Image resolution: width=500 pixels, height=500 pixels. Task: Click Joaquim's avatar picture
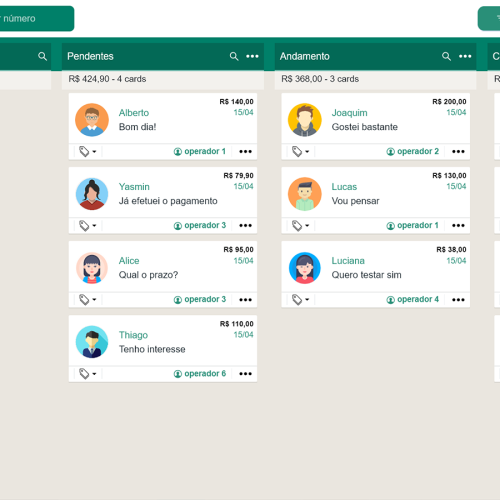305,120
